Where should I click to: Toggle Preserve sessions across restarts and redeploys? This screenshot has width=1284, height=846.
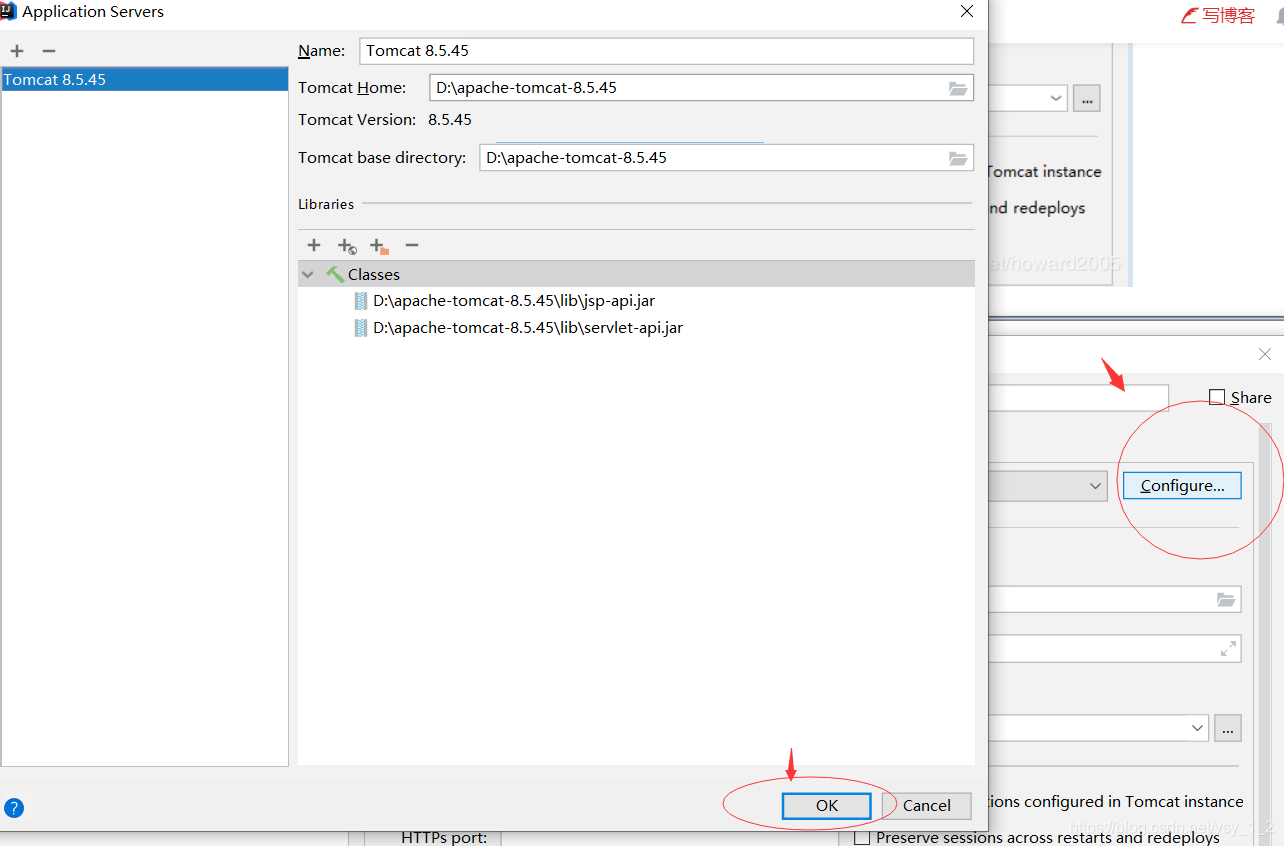pyautogui.click(x=862, y=837)
